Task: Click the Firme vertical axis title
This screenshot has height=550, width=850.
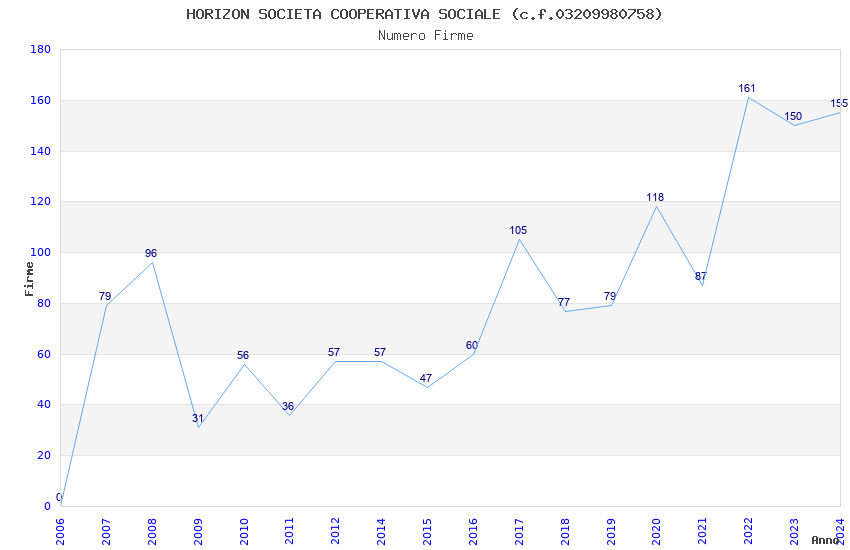Action: tap(29, 279)
